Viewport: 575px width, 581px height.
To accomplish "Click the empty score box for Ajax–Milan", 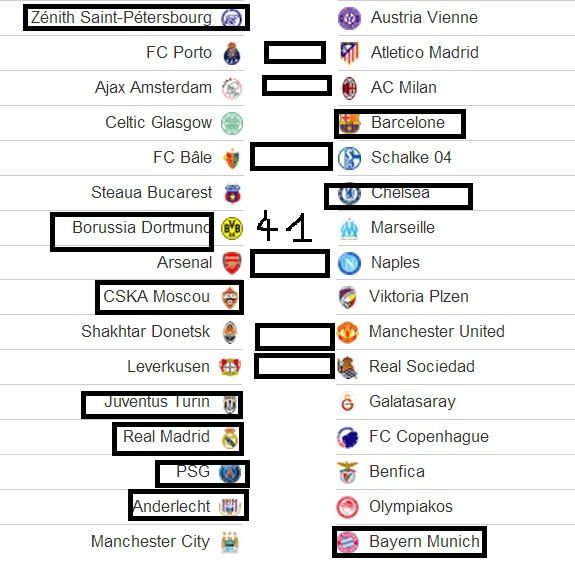I will pyautogui.click(x=296, y=86).
